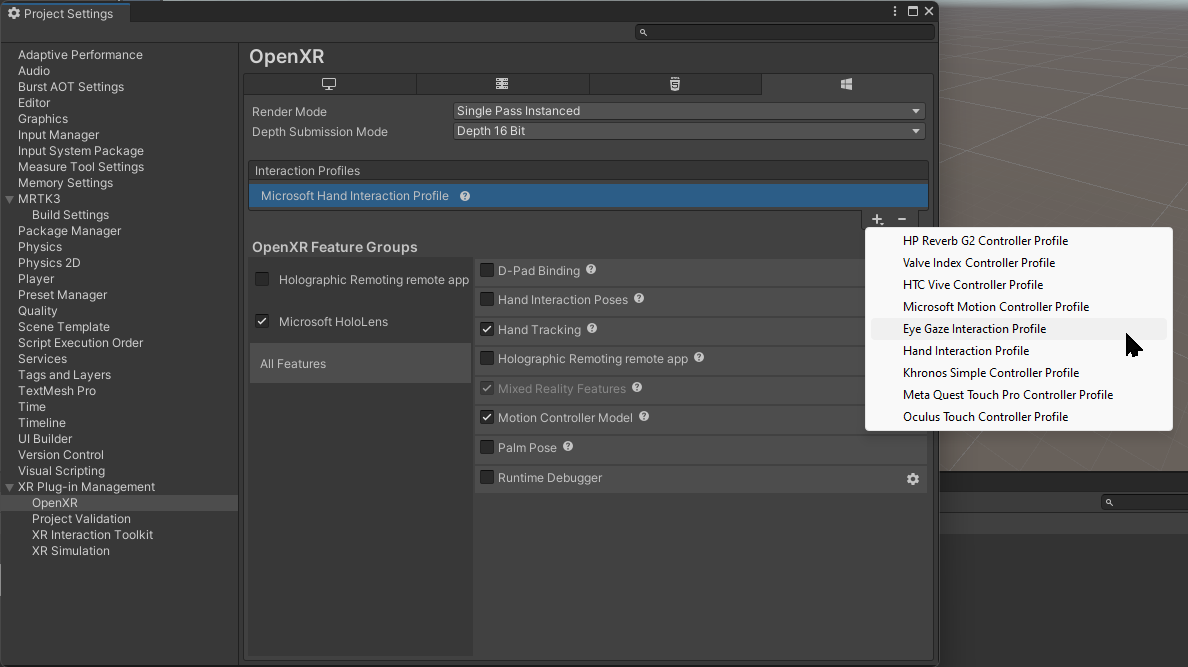Image resolution: width=1188 pixels, height=667 pixels.
Task: Collapse the XR Plug-in Management tree section
Action: [x=10, y=487]
